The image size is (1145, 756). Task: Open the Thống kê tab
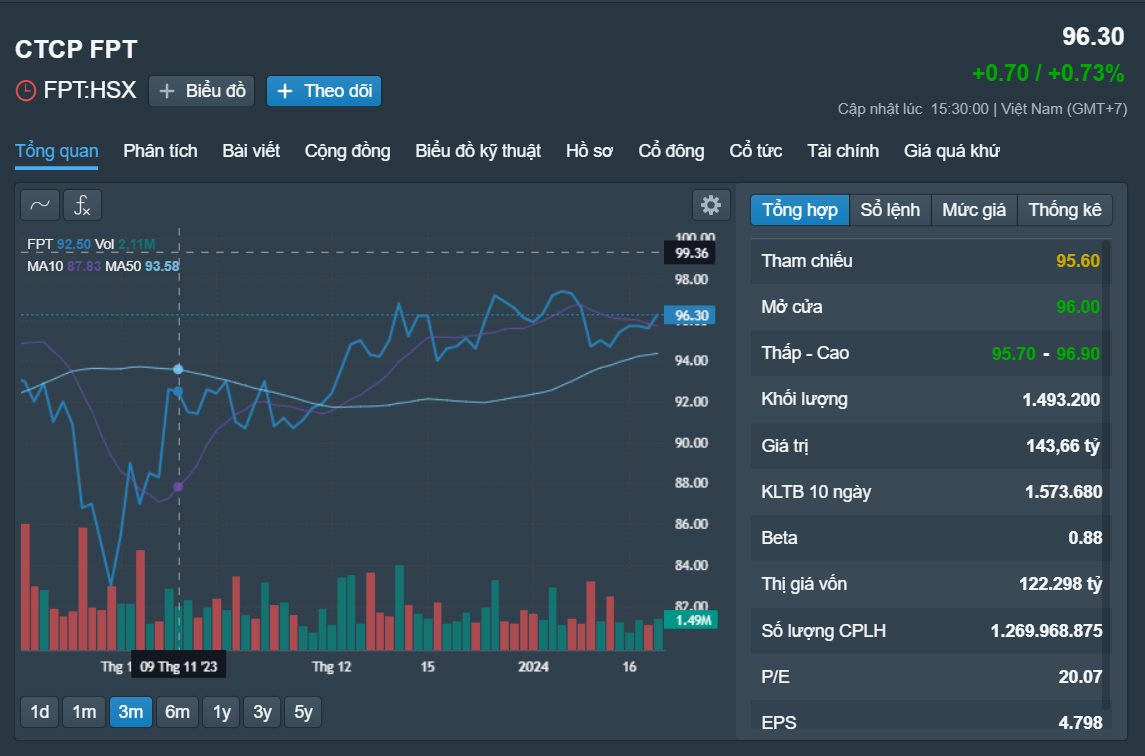click(1065, 210)
